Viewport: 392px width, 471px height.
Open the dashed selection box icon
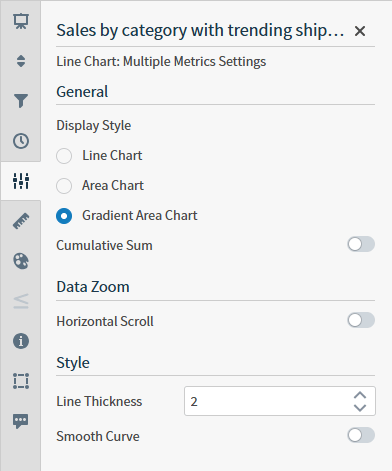(x=21, y=381)
